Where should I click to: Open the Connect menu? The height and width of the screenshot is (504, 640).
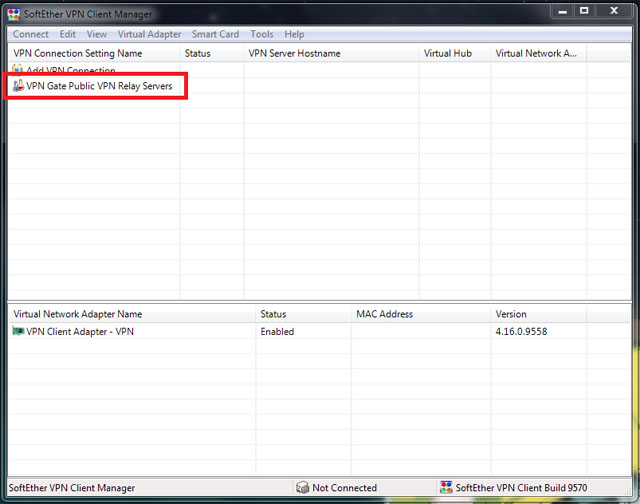[31, 34]
